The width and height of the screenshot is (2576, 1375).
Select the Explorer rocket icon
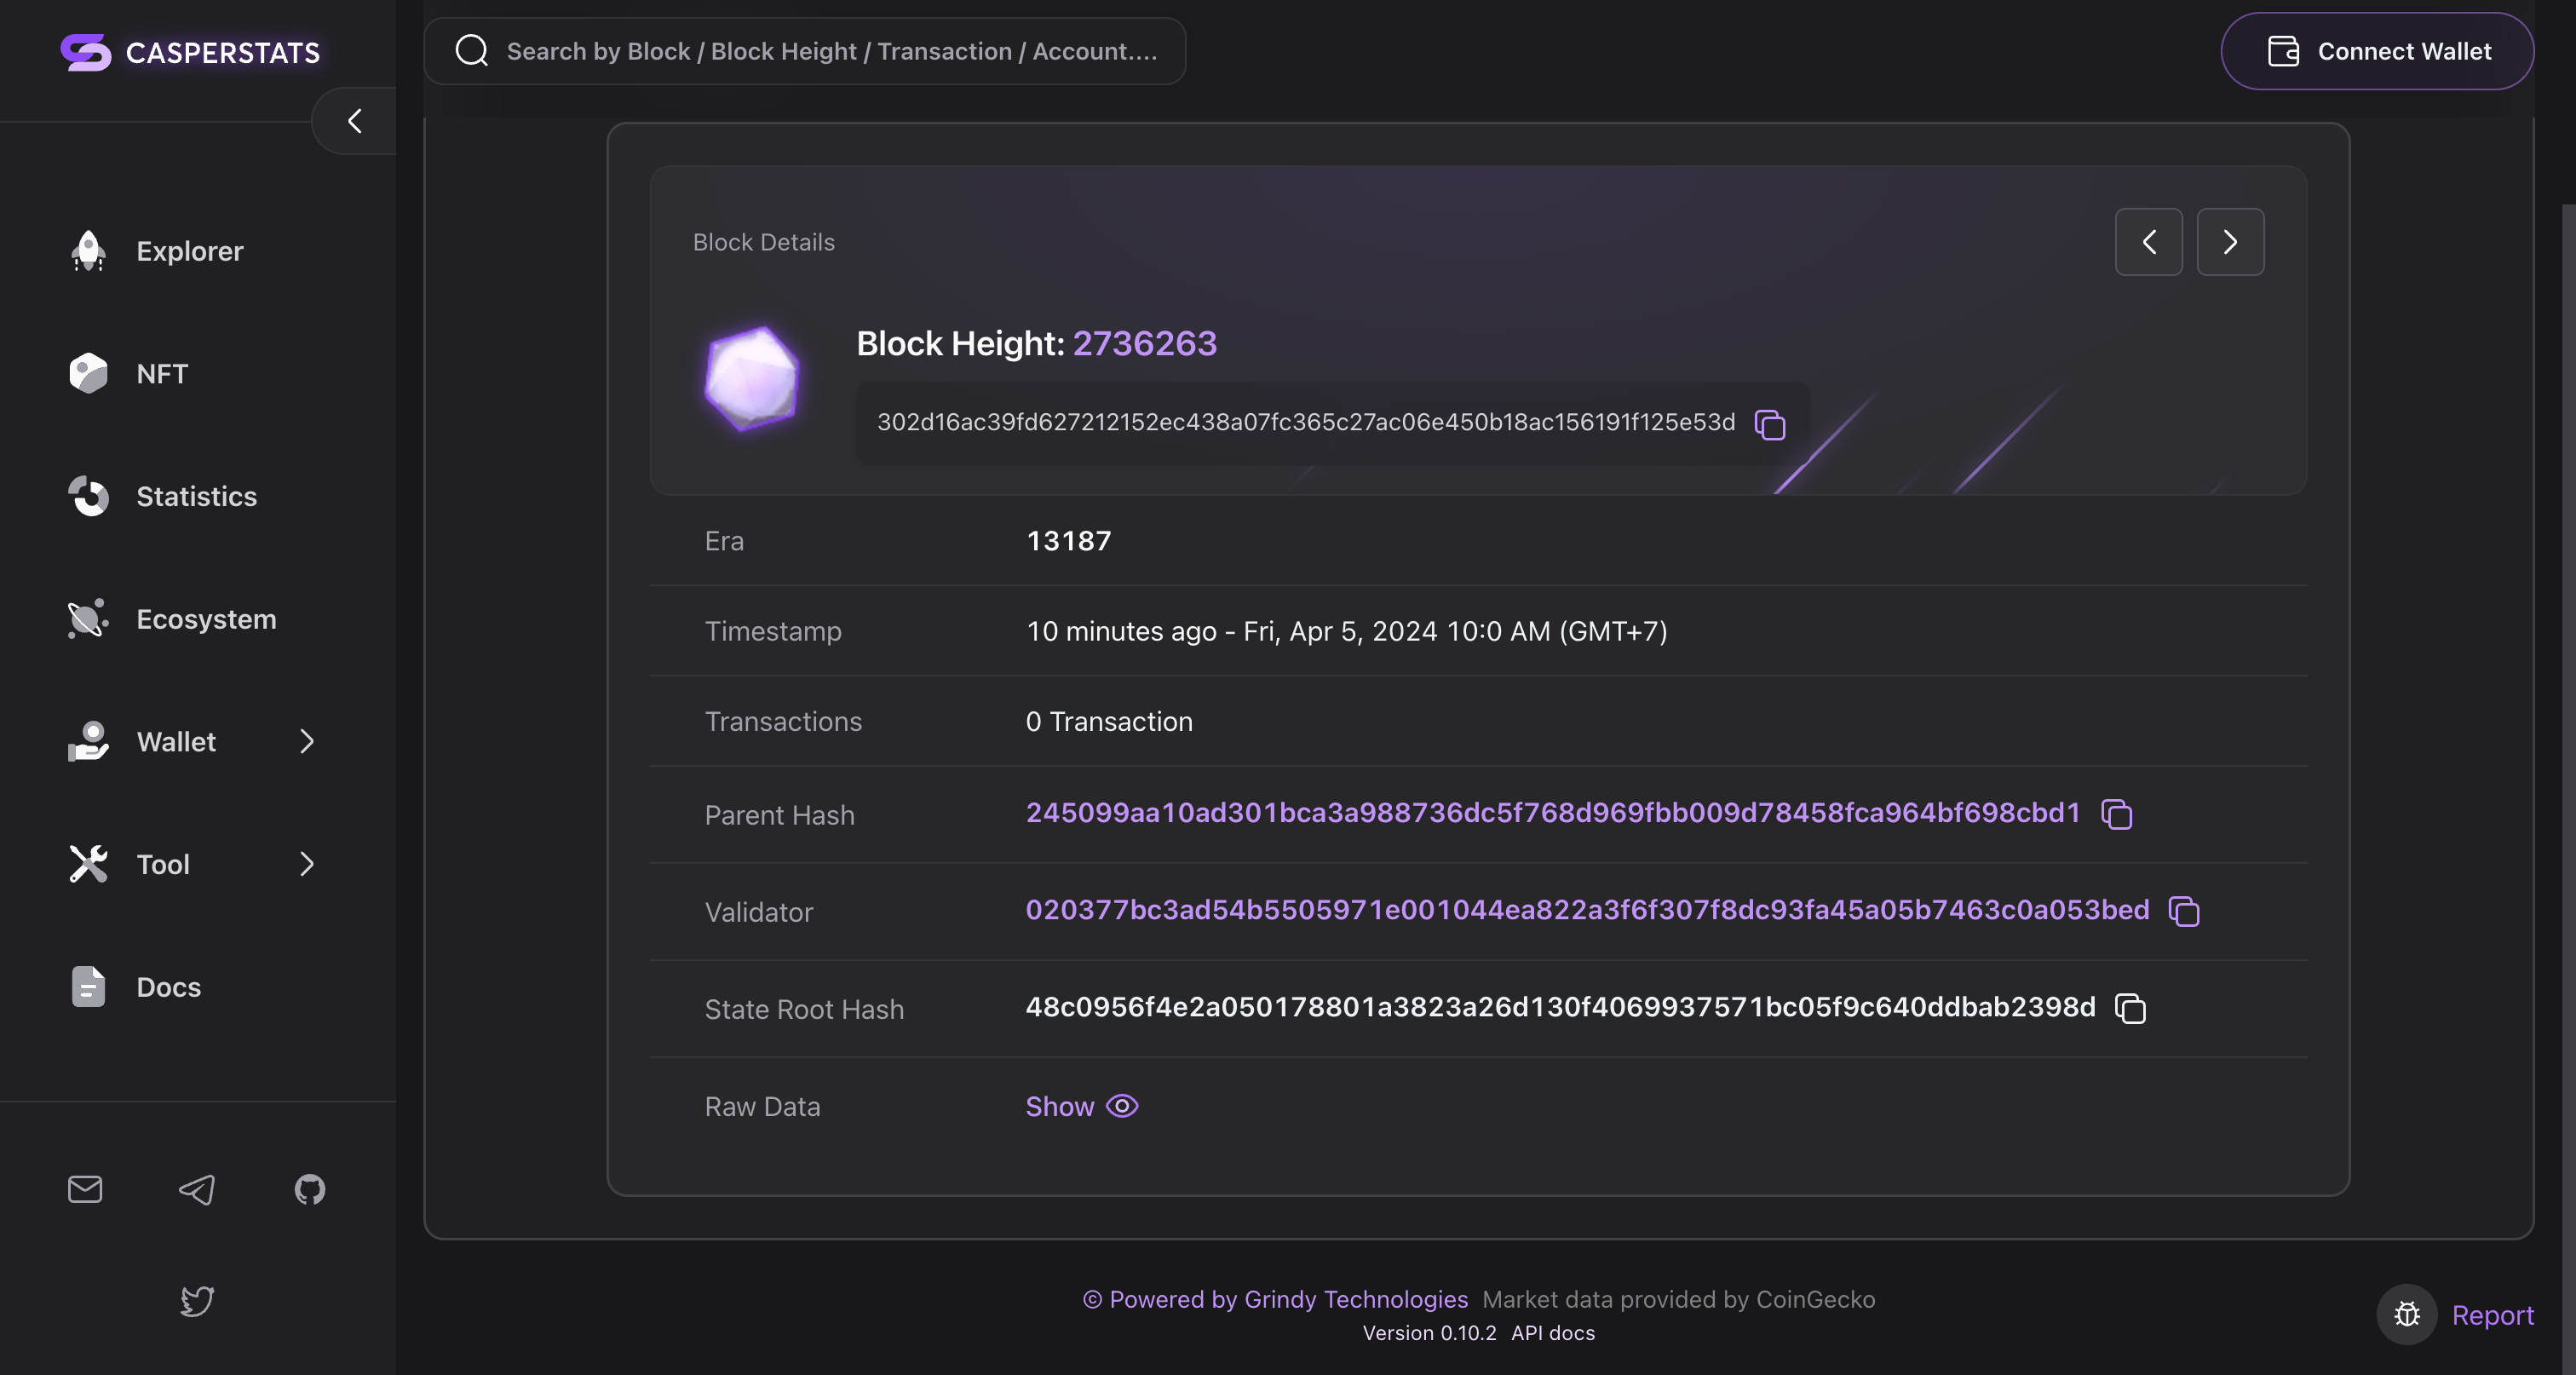[88, 251]
